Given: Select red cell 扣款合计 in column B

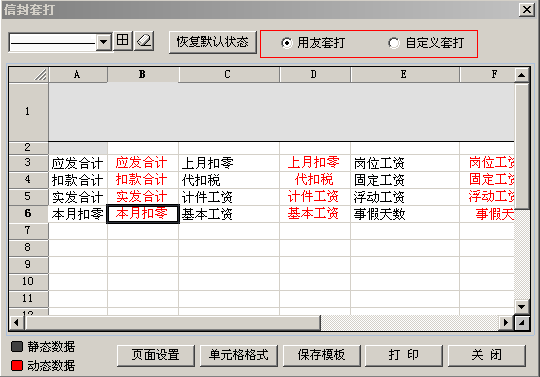Looking at the screenshot, I should pyautogui.click(x=143, y=180).
